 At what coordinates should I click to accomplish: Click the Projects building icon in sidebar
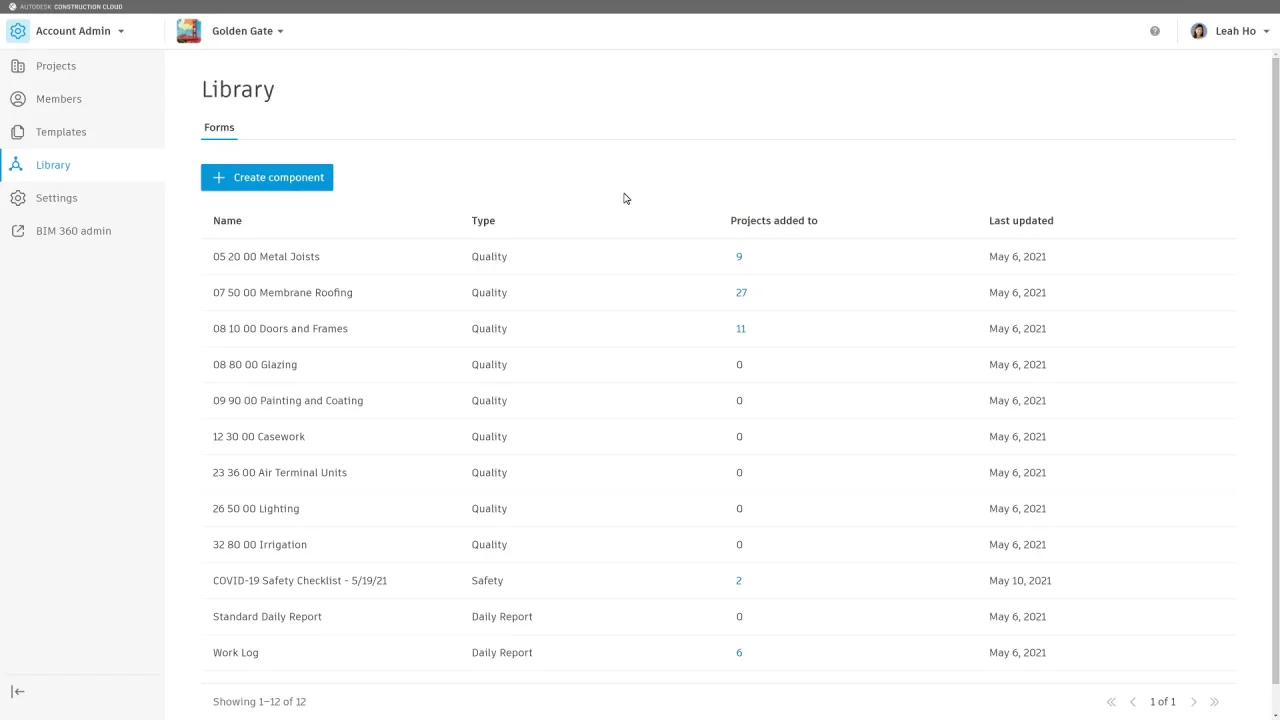pyautogui.click(x=18, y=66)
